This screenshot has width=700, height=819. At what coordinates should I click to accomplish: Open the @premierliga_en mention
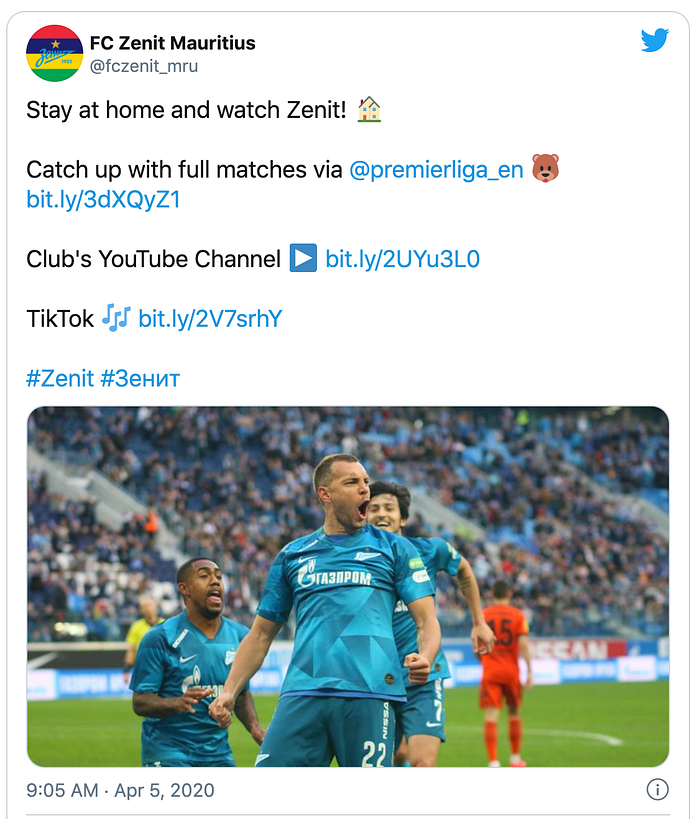tap(436, 170)
